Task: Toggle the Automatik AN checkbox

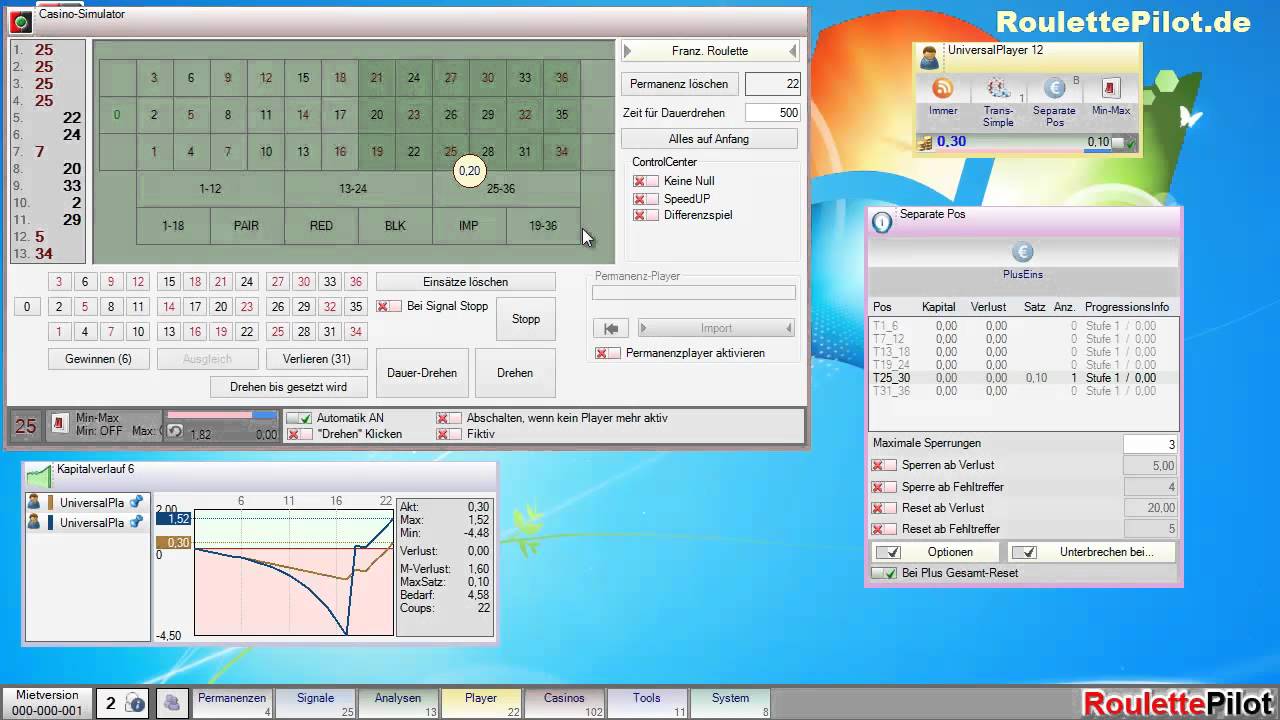Action: [x=299, y=418]
